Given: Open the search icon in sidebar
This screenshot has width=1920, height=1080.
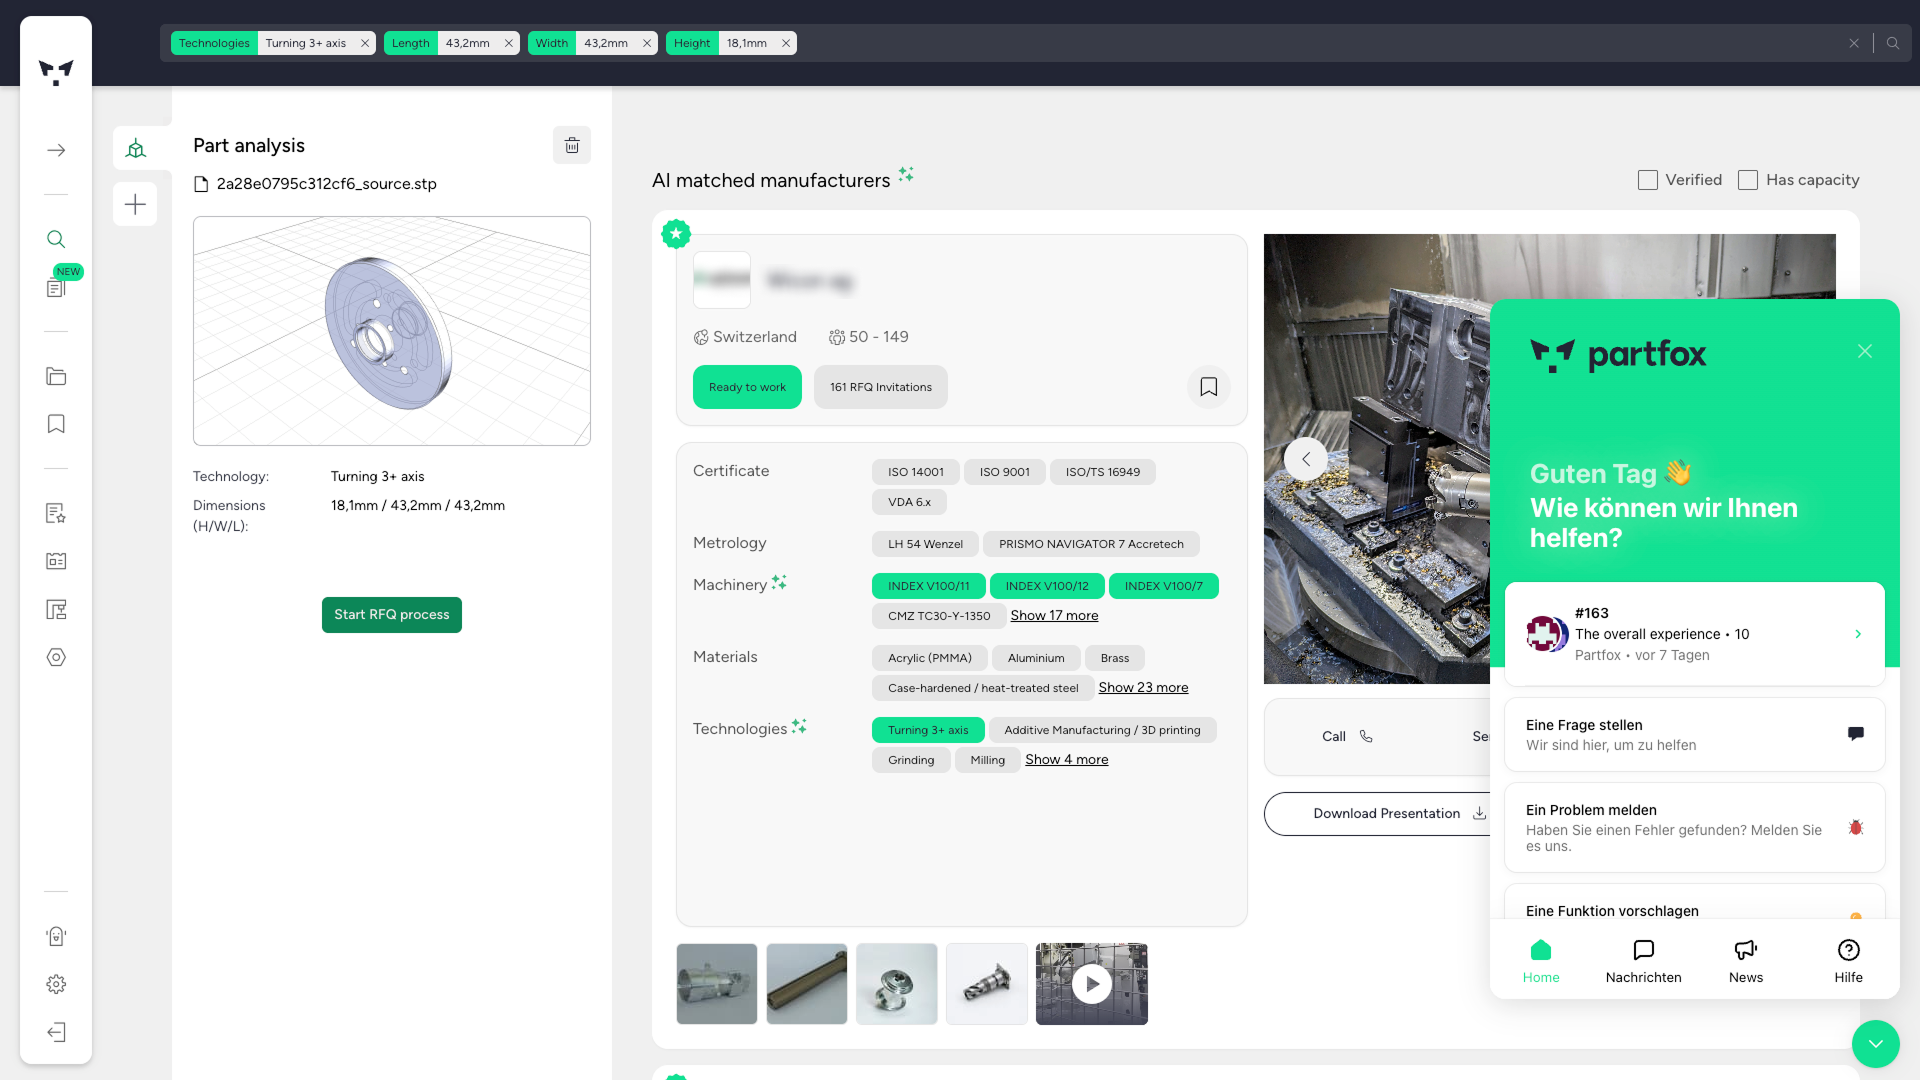Looking at the screenshot, I should [x=56, y=239].
